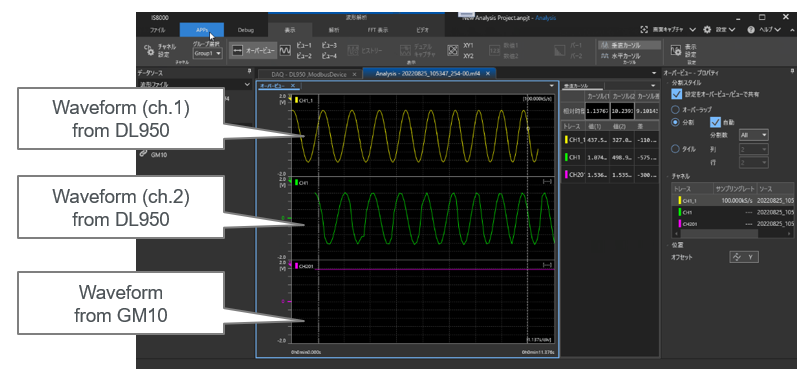Click the History (ヒストリー) icon
Screen dimensions: 808x383
(354, 51)
